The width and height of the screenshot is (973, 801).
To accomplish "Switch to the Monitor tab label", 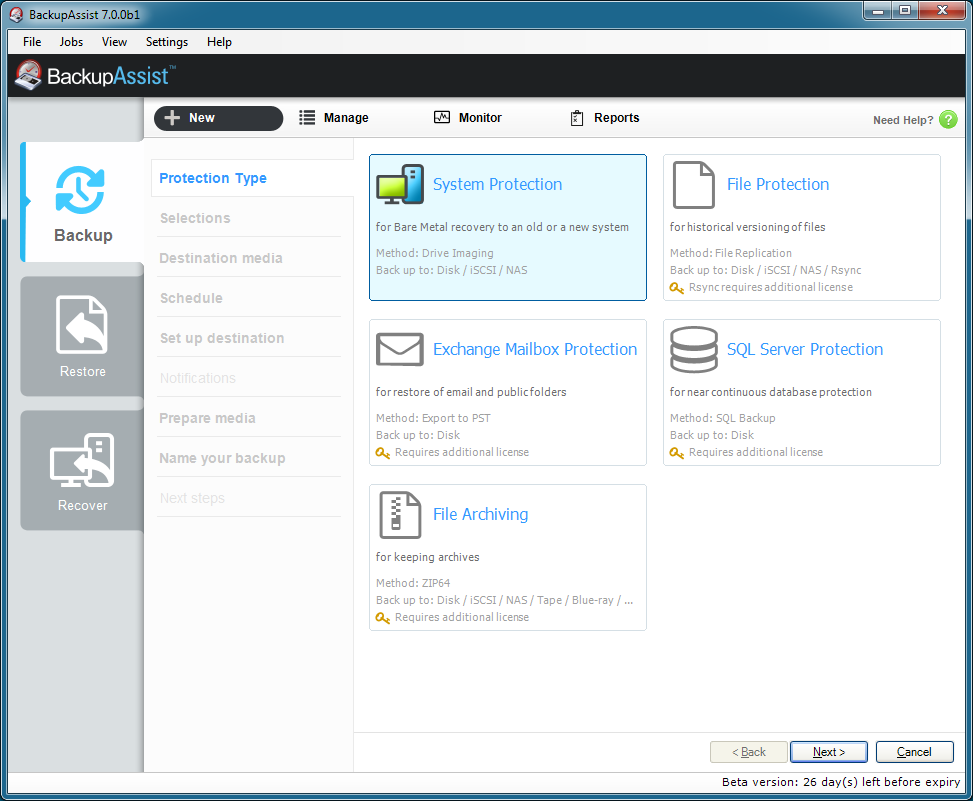I will point(480,118).
